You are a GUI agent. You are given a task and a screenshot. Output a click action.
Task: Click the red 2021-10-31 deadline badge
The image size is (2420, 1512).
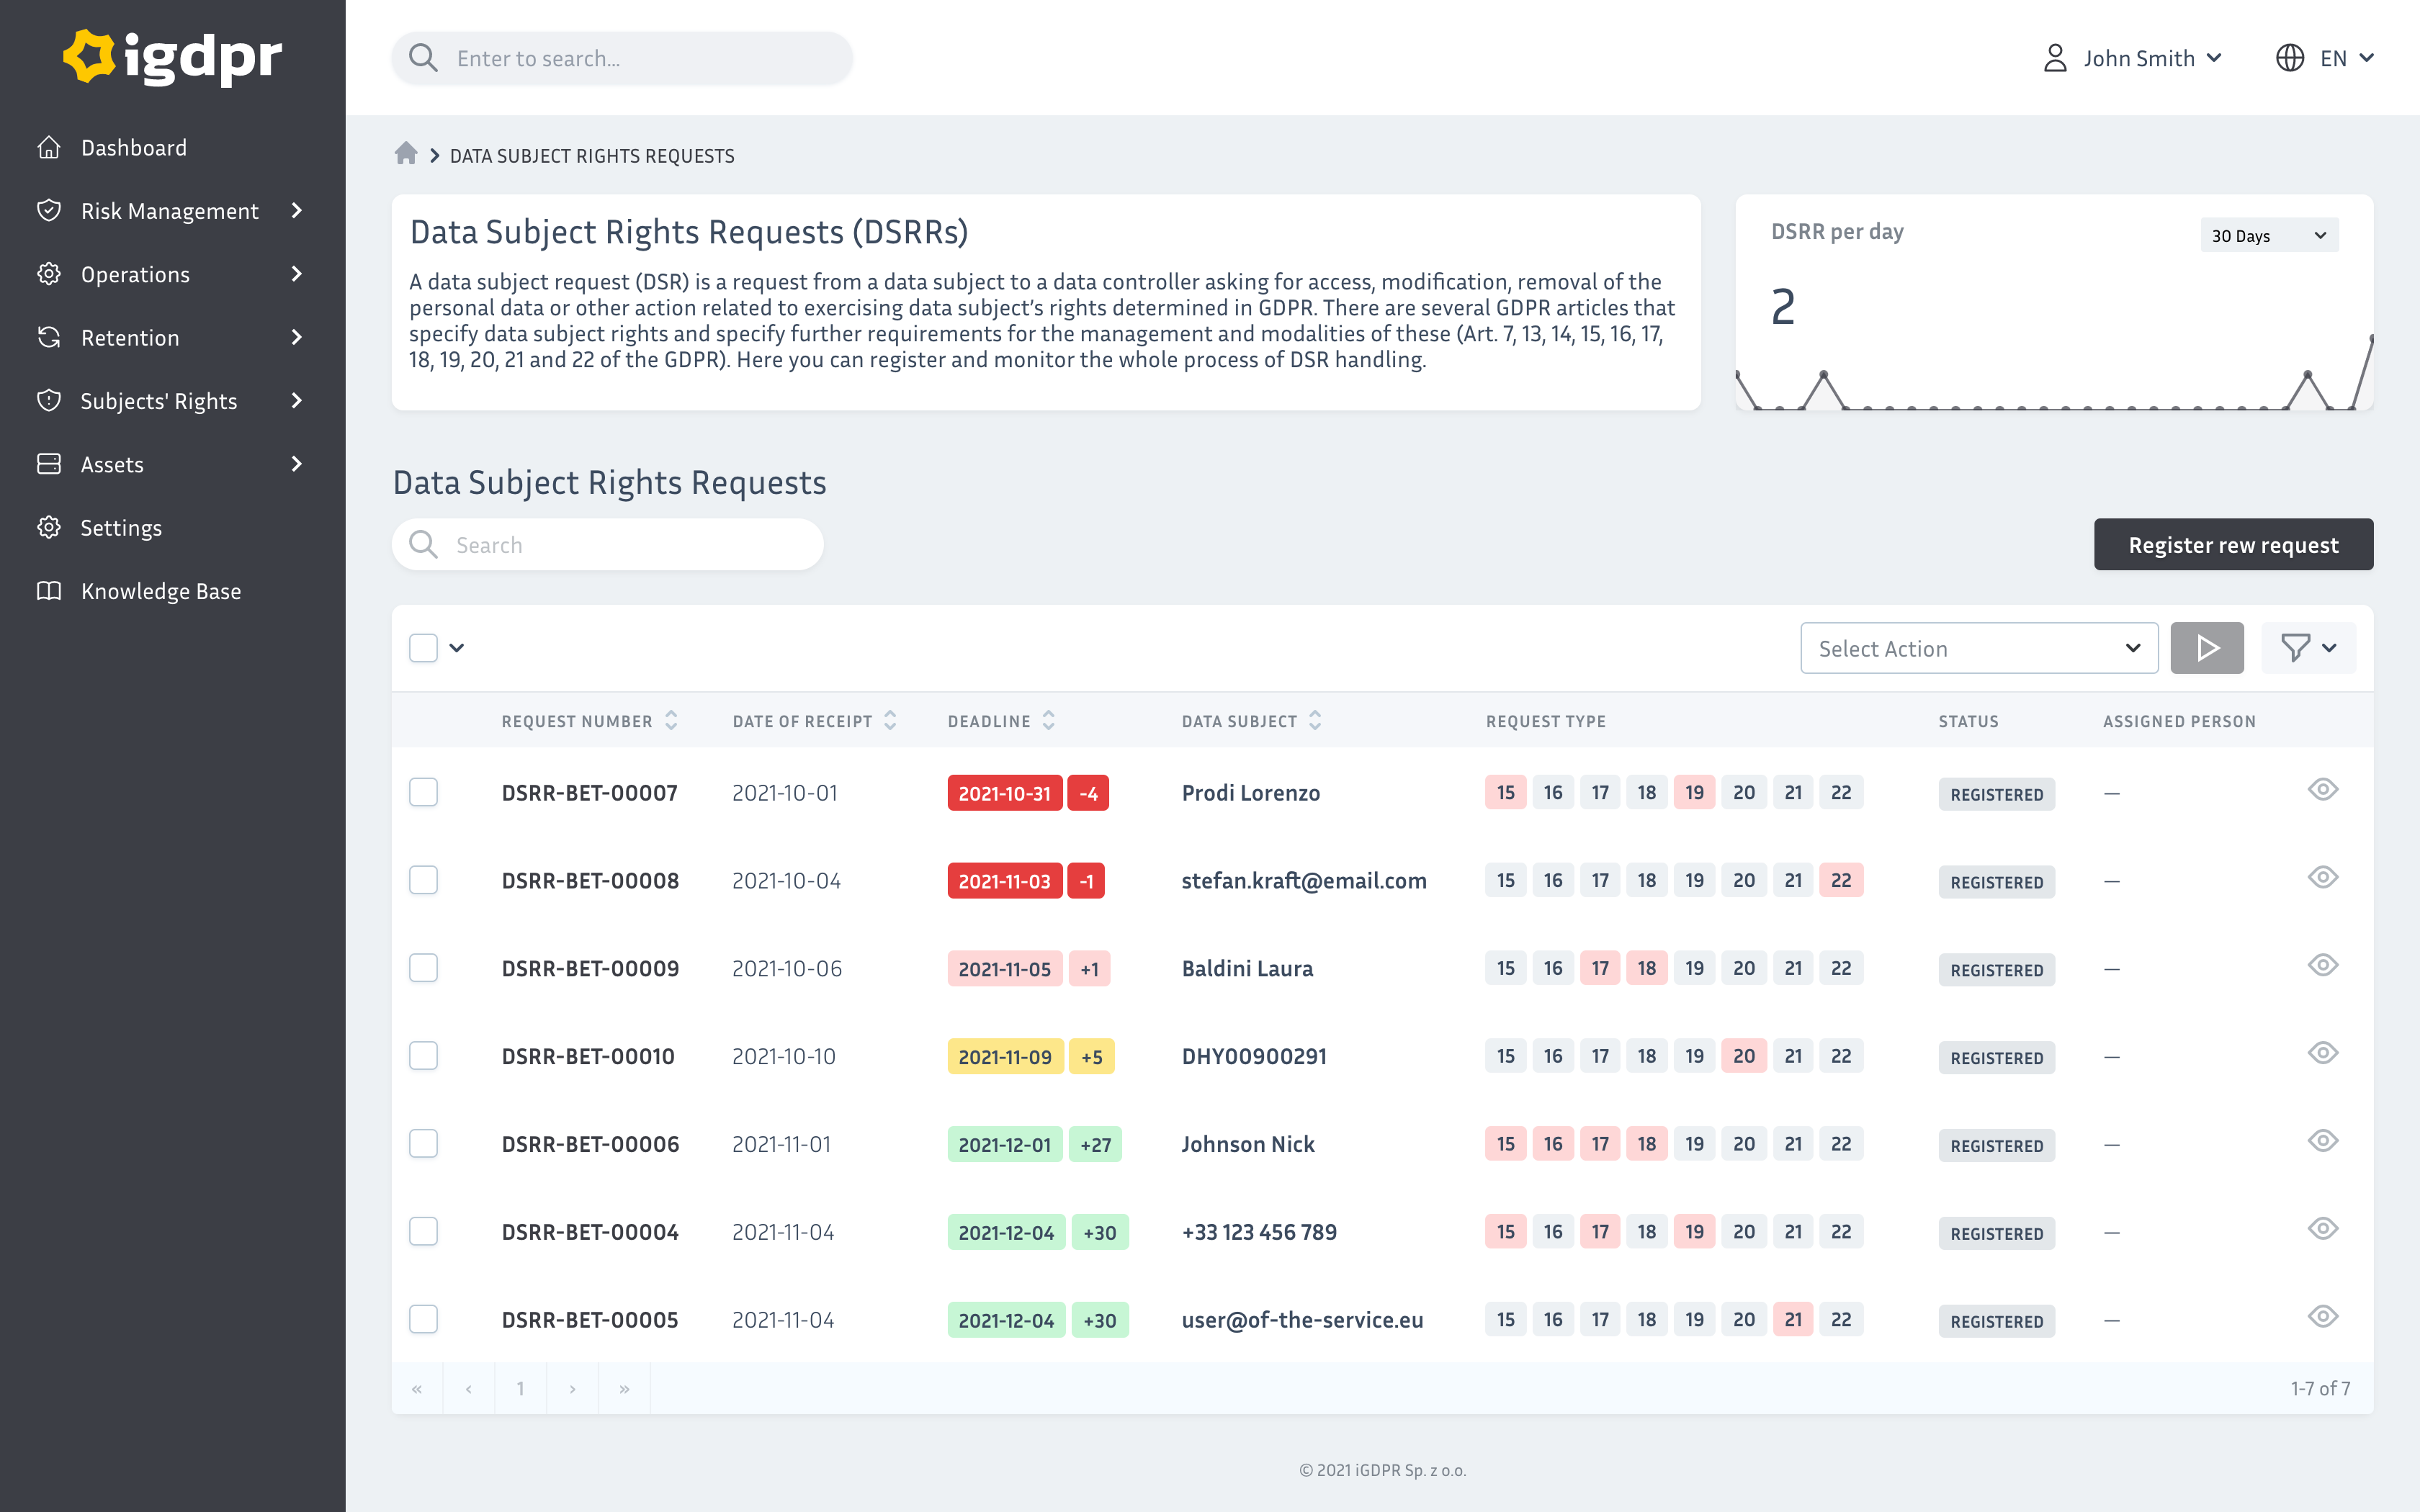(x=1004, y=793)
